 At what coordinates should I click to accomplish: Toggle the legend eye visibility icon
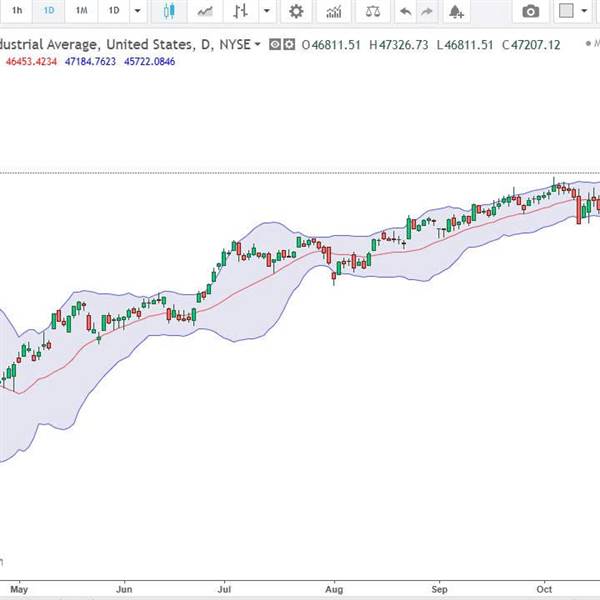coord(277,45)
